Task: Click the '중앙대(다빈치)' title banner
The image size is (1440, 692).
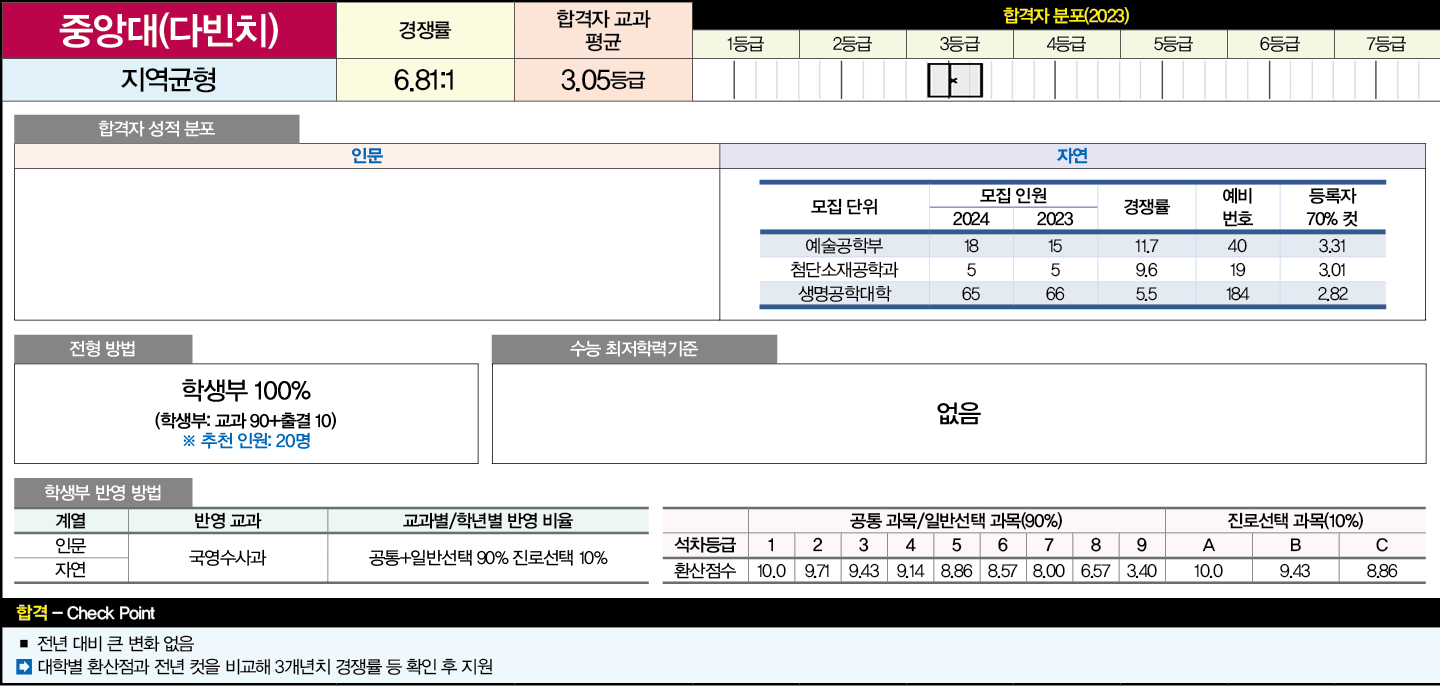Action: point(168,30)
